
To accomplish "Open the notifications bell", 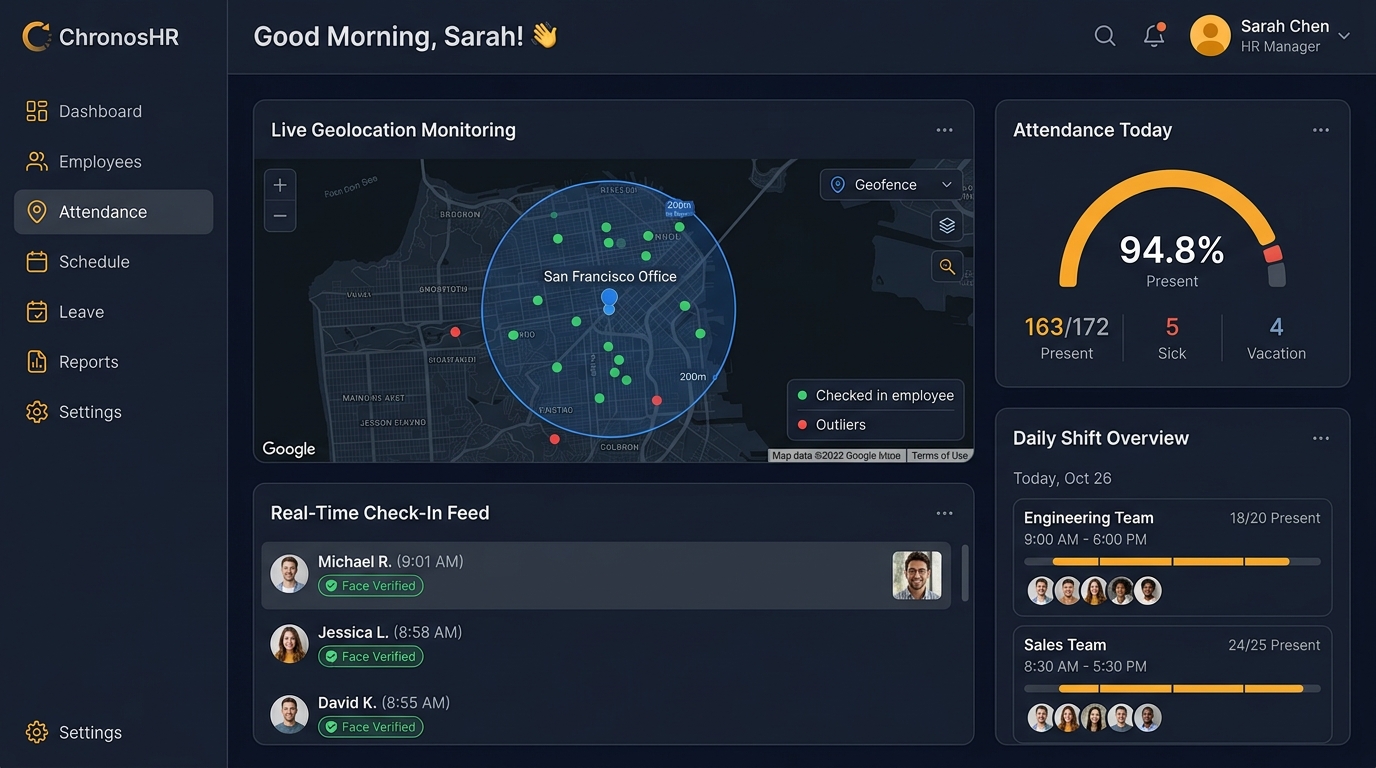I will pos(1154,36).
